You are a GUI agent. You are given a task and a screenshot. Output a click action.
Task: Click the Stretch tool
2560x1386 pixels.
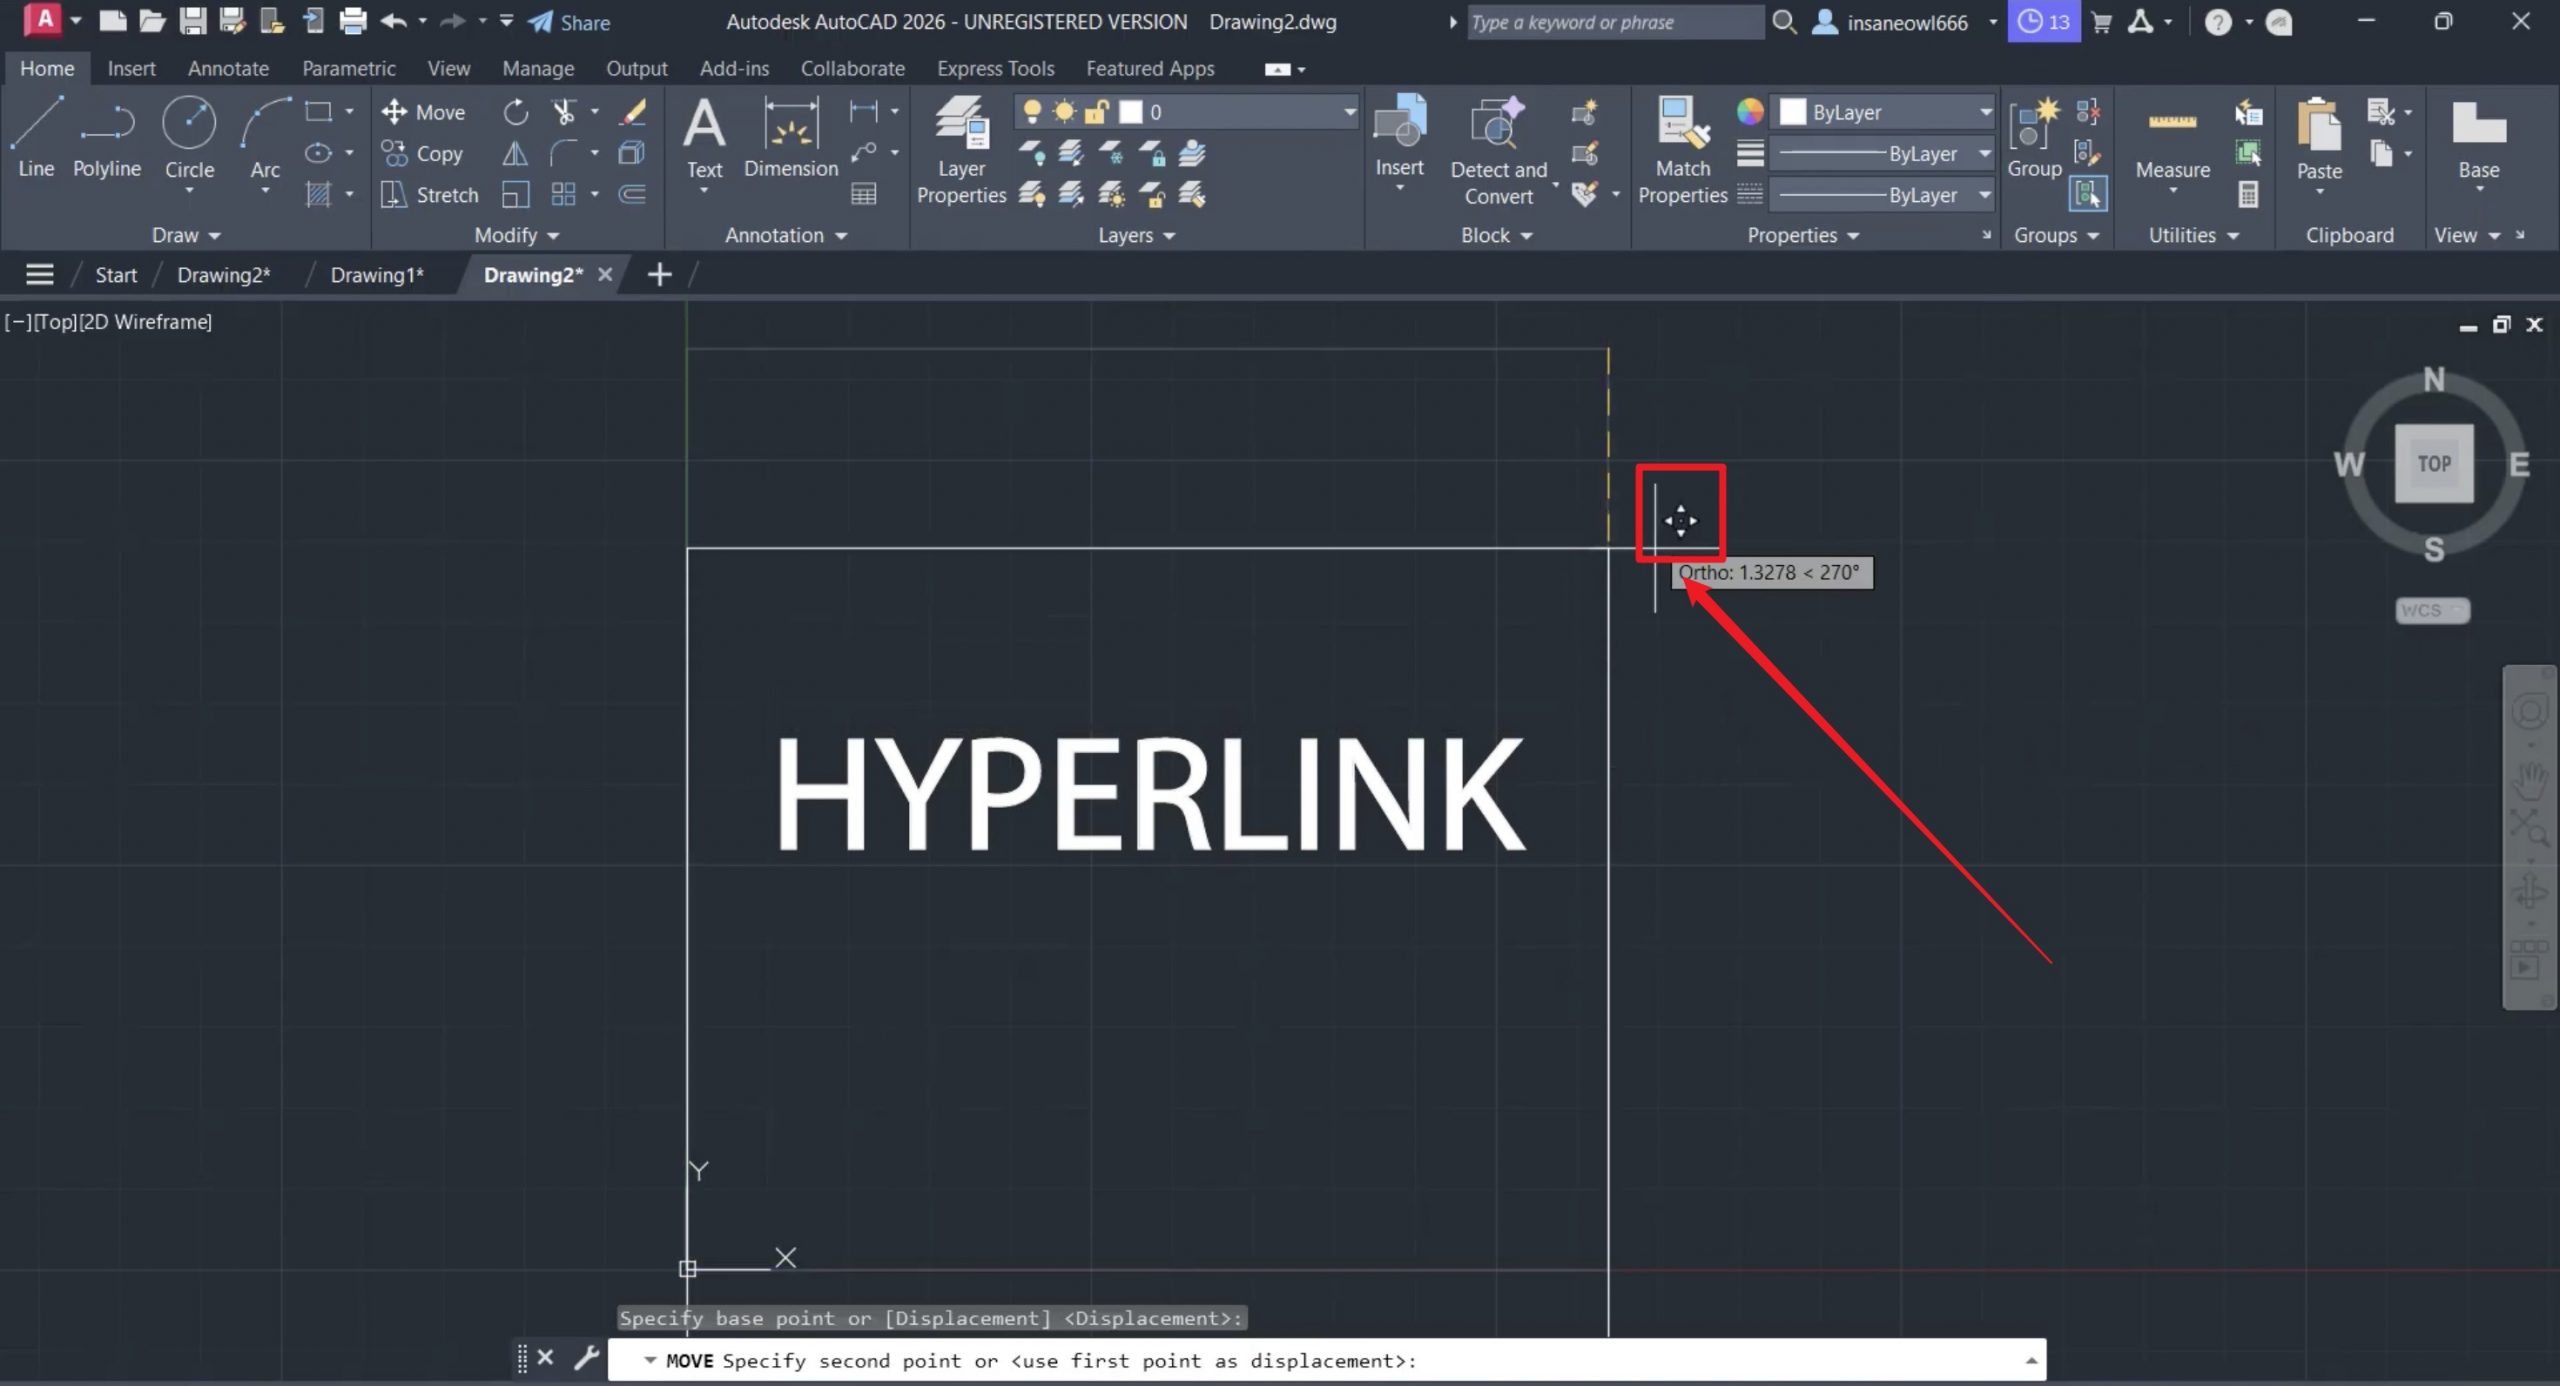pyautogui.click(x=430, y=195)
